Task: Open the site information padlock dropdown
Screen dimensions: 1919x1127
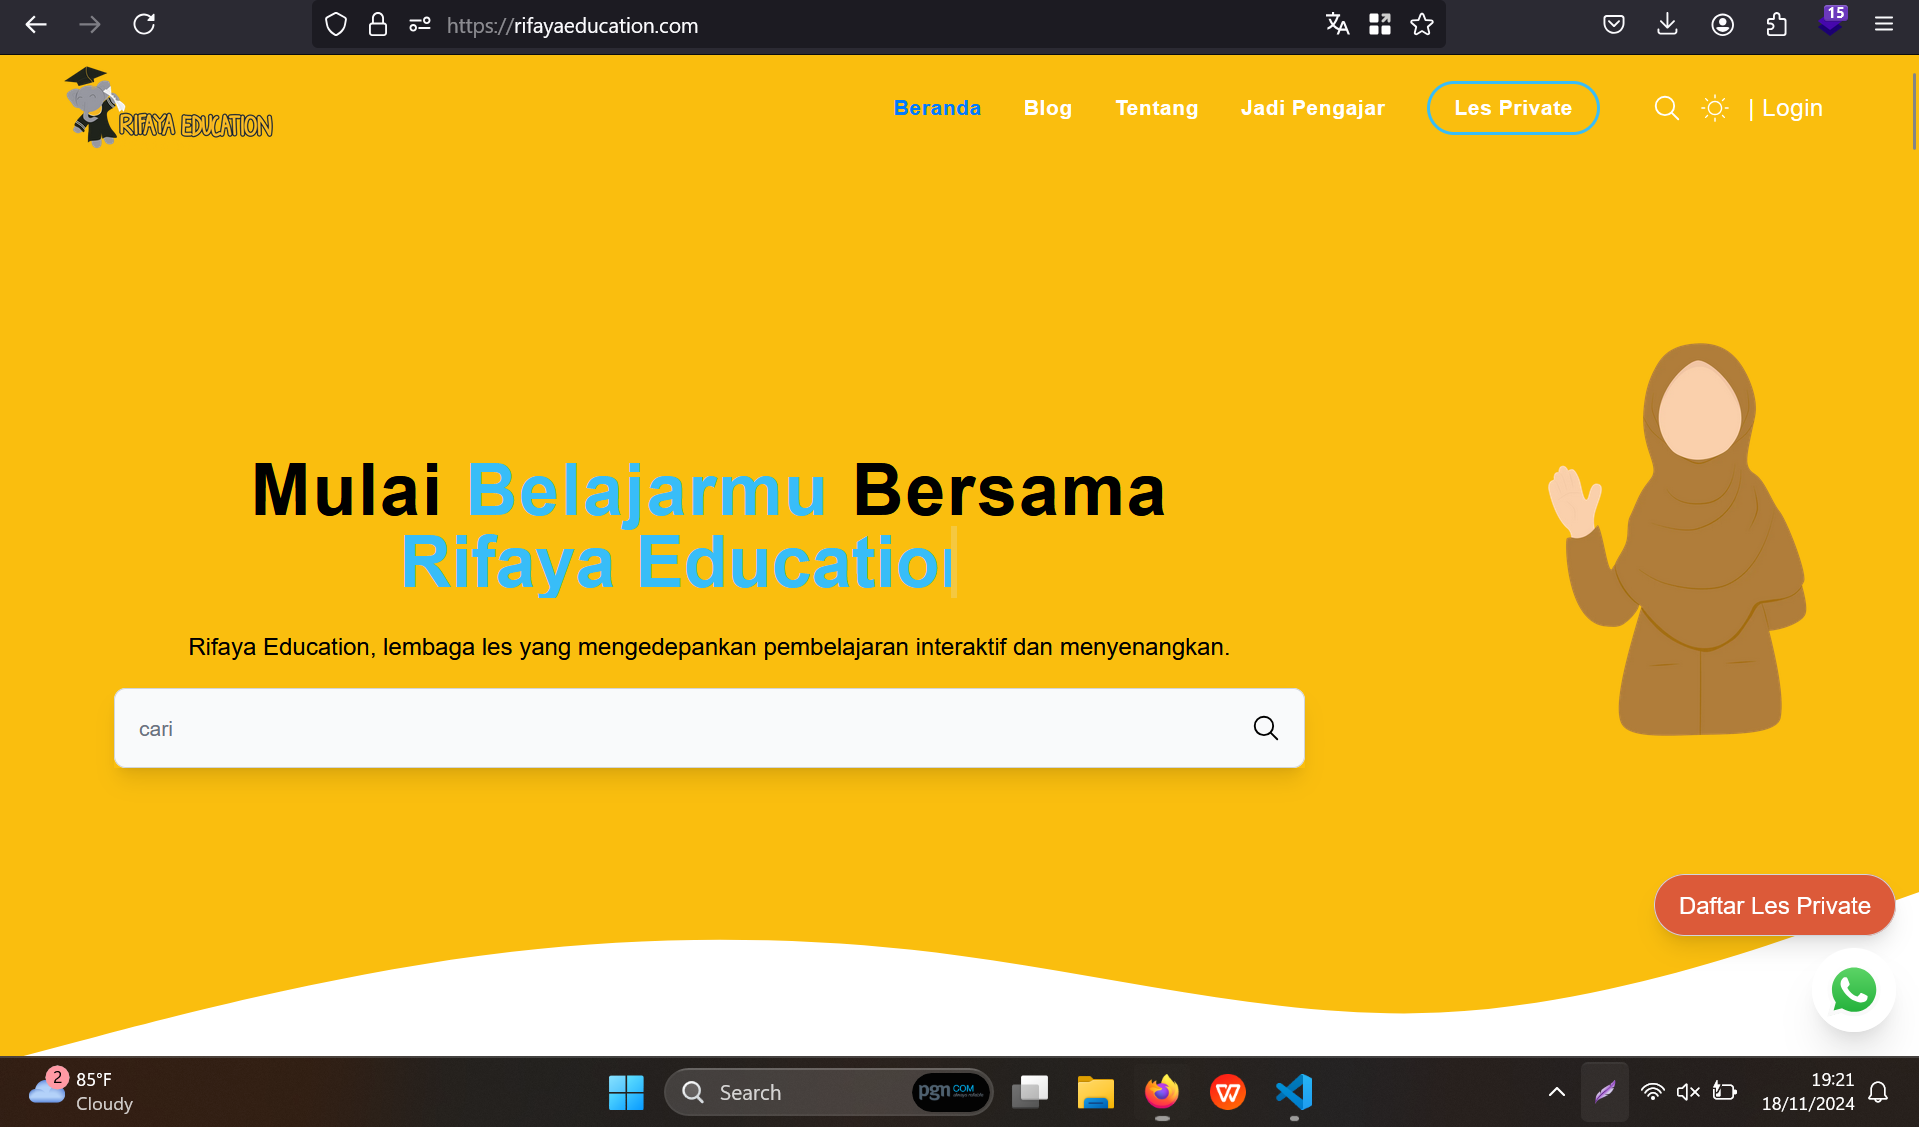Action: pyautogui.click(x=377, y=25)
